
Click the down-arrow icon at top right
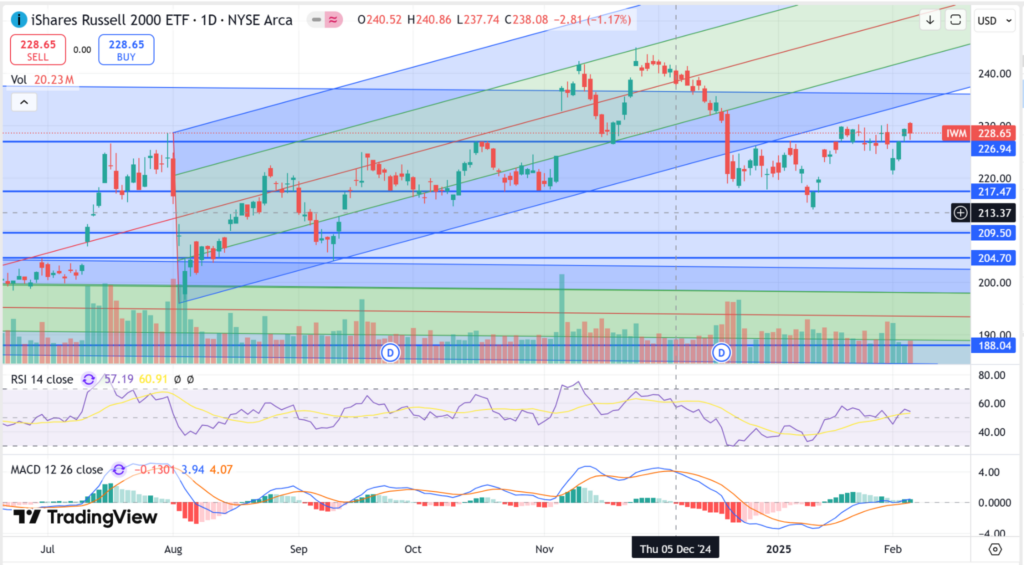(930, 20)
